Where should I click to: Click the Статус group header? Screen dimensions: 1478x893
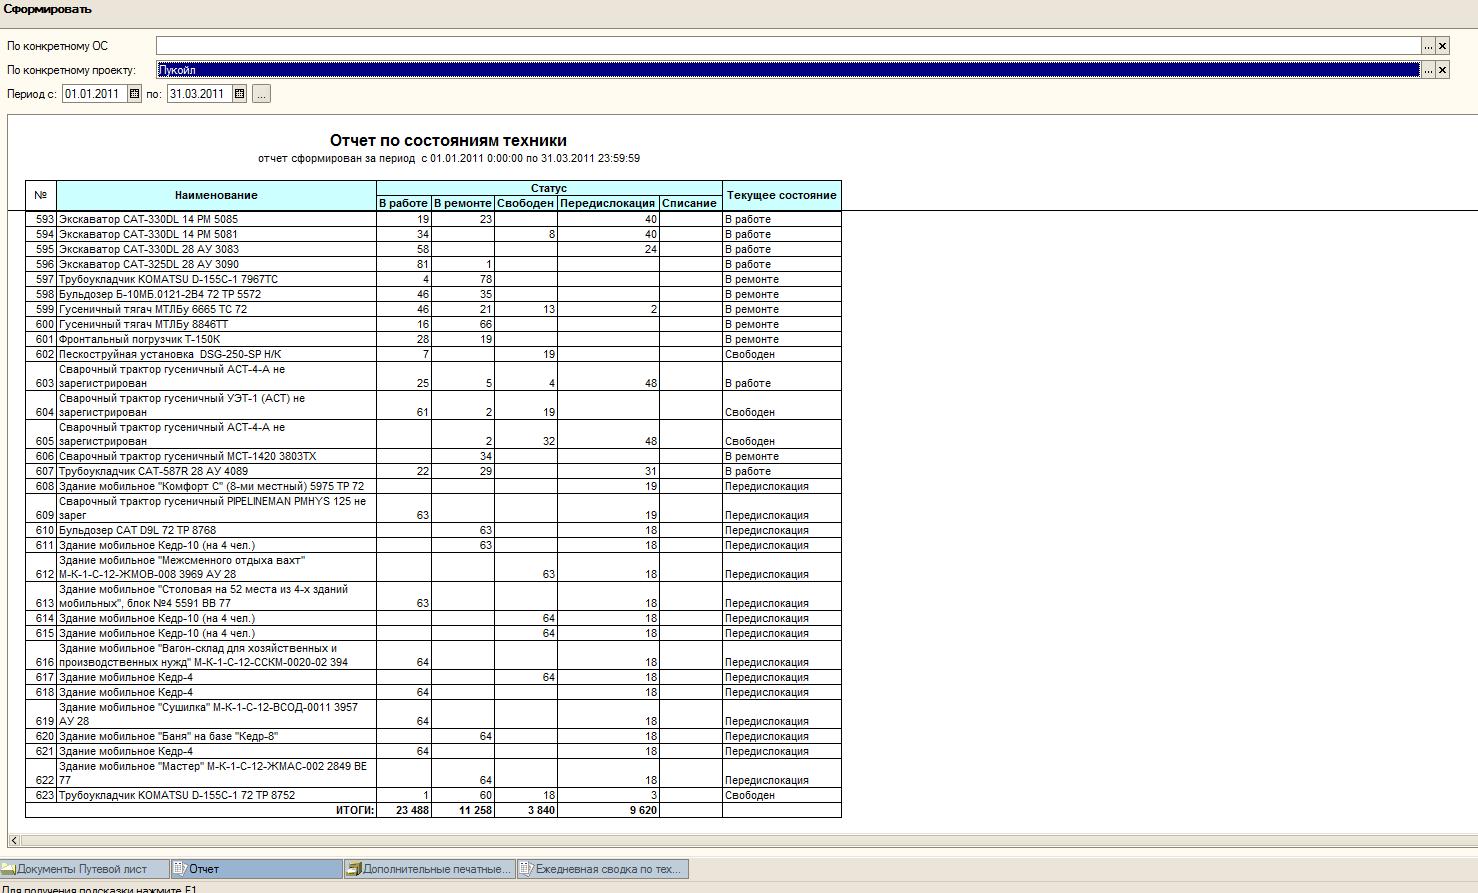coord(549,188)
